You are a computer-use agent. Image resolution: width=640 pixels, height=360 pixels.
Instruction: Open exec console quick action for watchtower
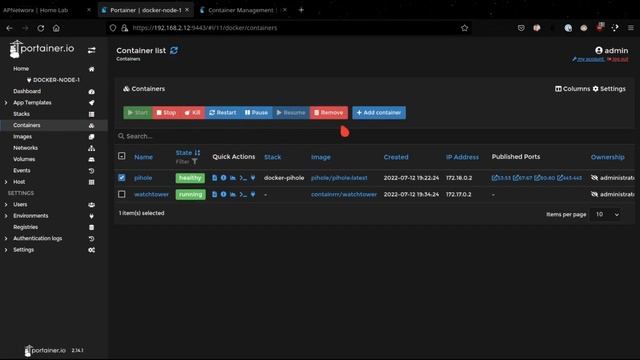[x=243, y=194]
